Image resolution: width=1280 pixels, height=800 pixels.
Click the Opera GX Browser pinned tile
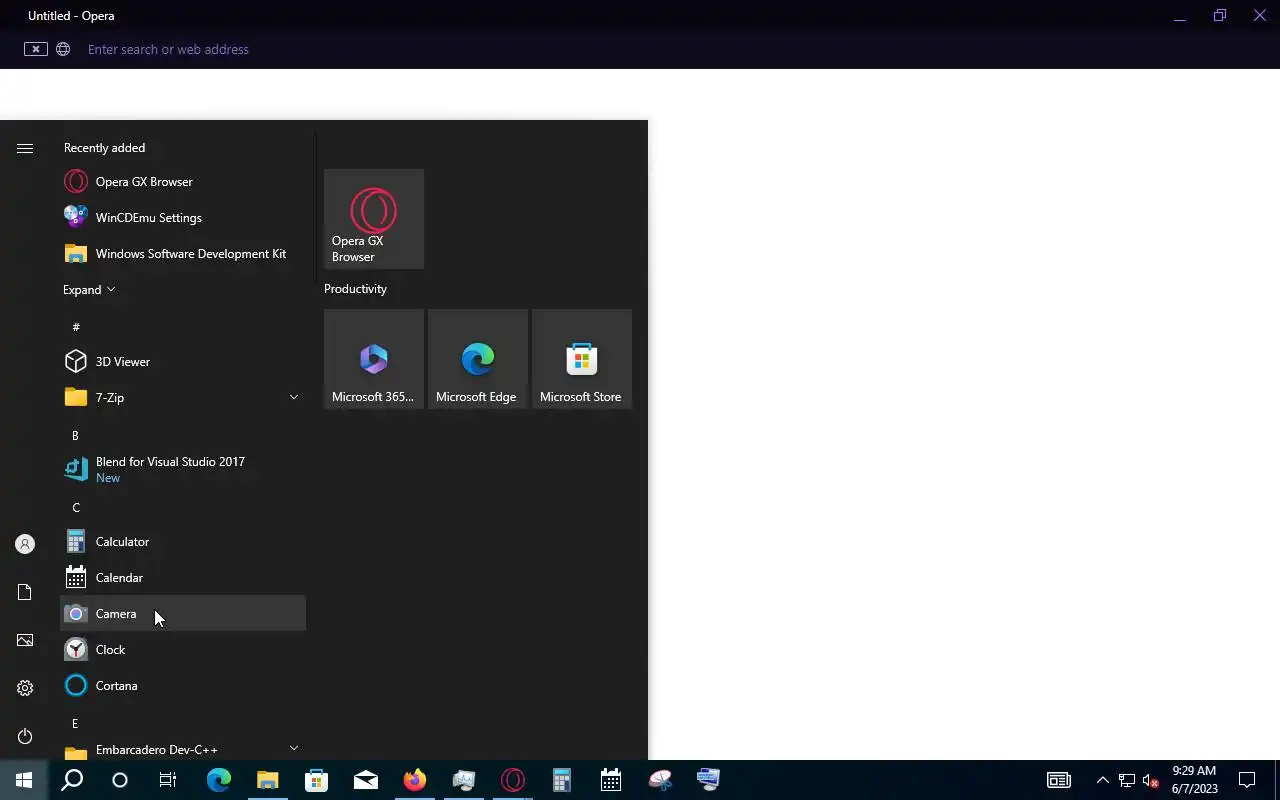tap(374, 219)
